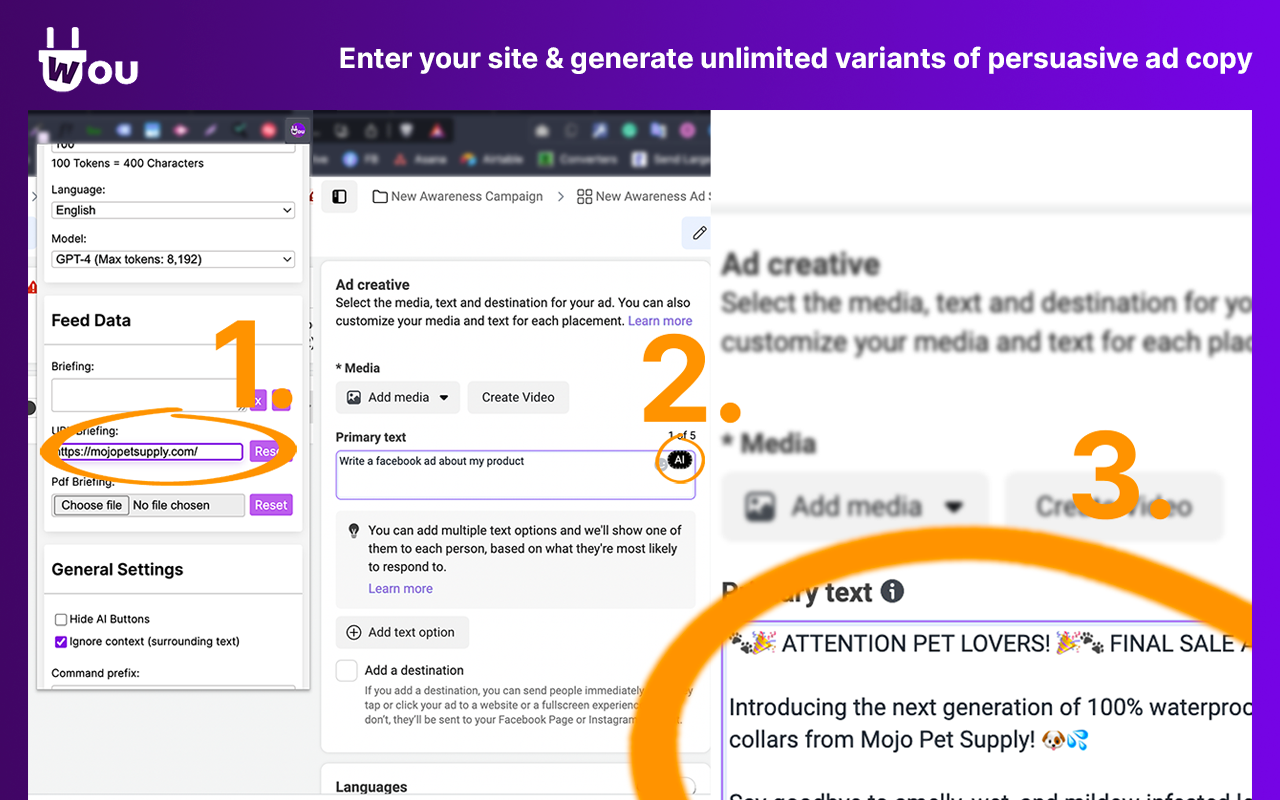Click the Briefing text area
Viewport: 1280px width, 800px height.
148,395
